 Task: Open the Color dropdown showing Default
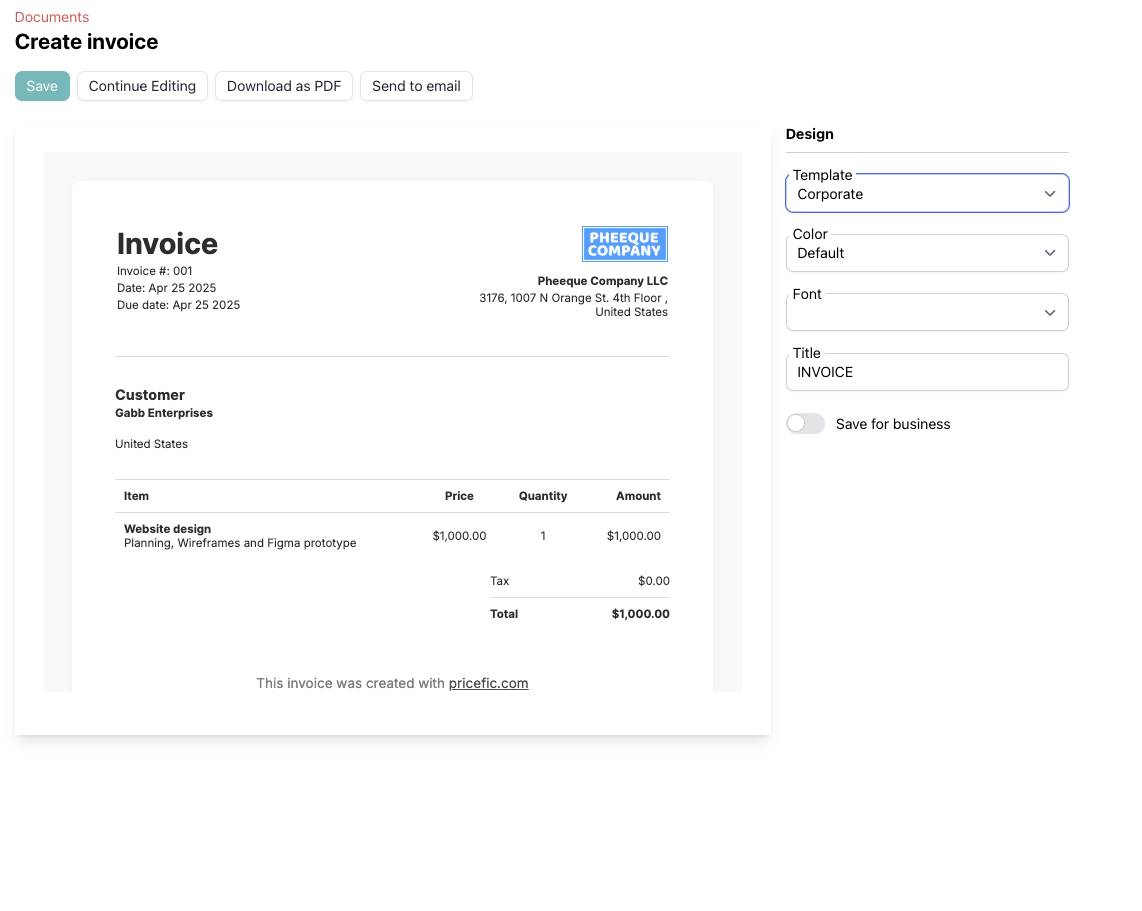(x=927, y=253)
